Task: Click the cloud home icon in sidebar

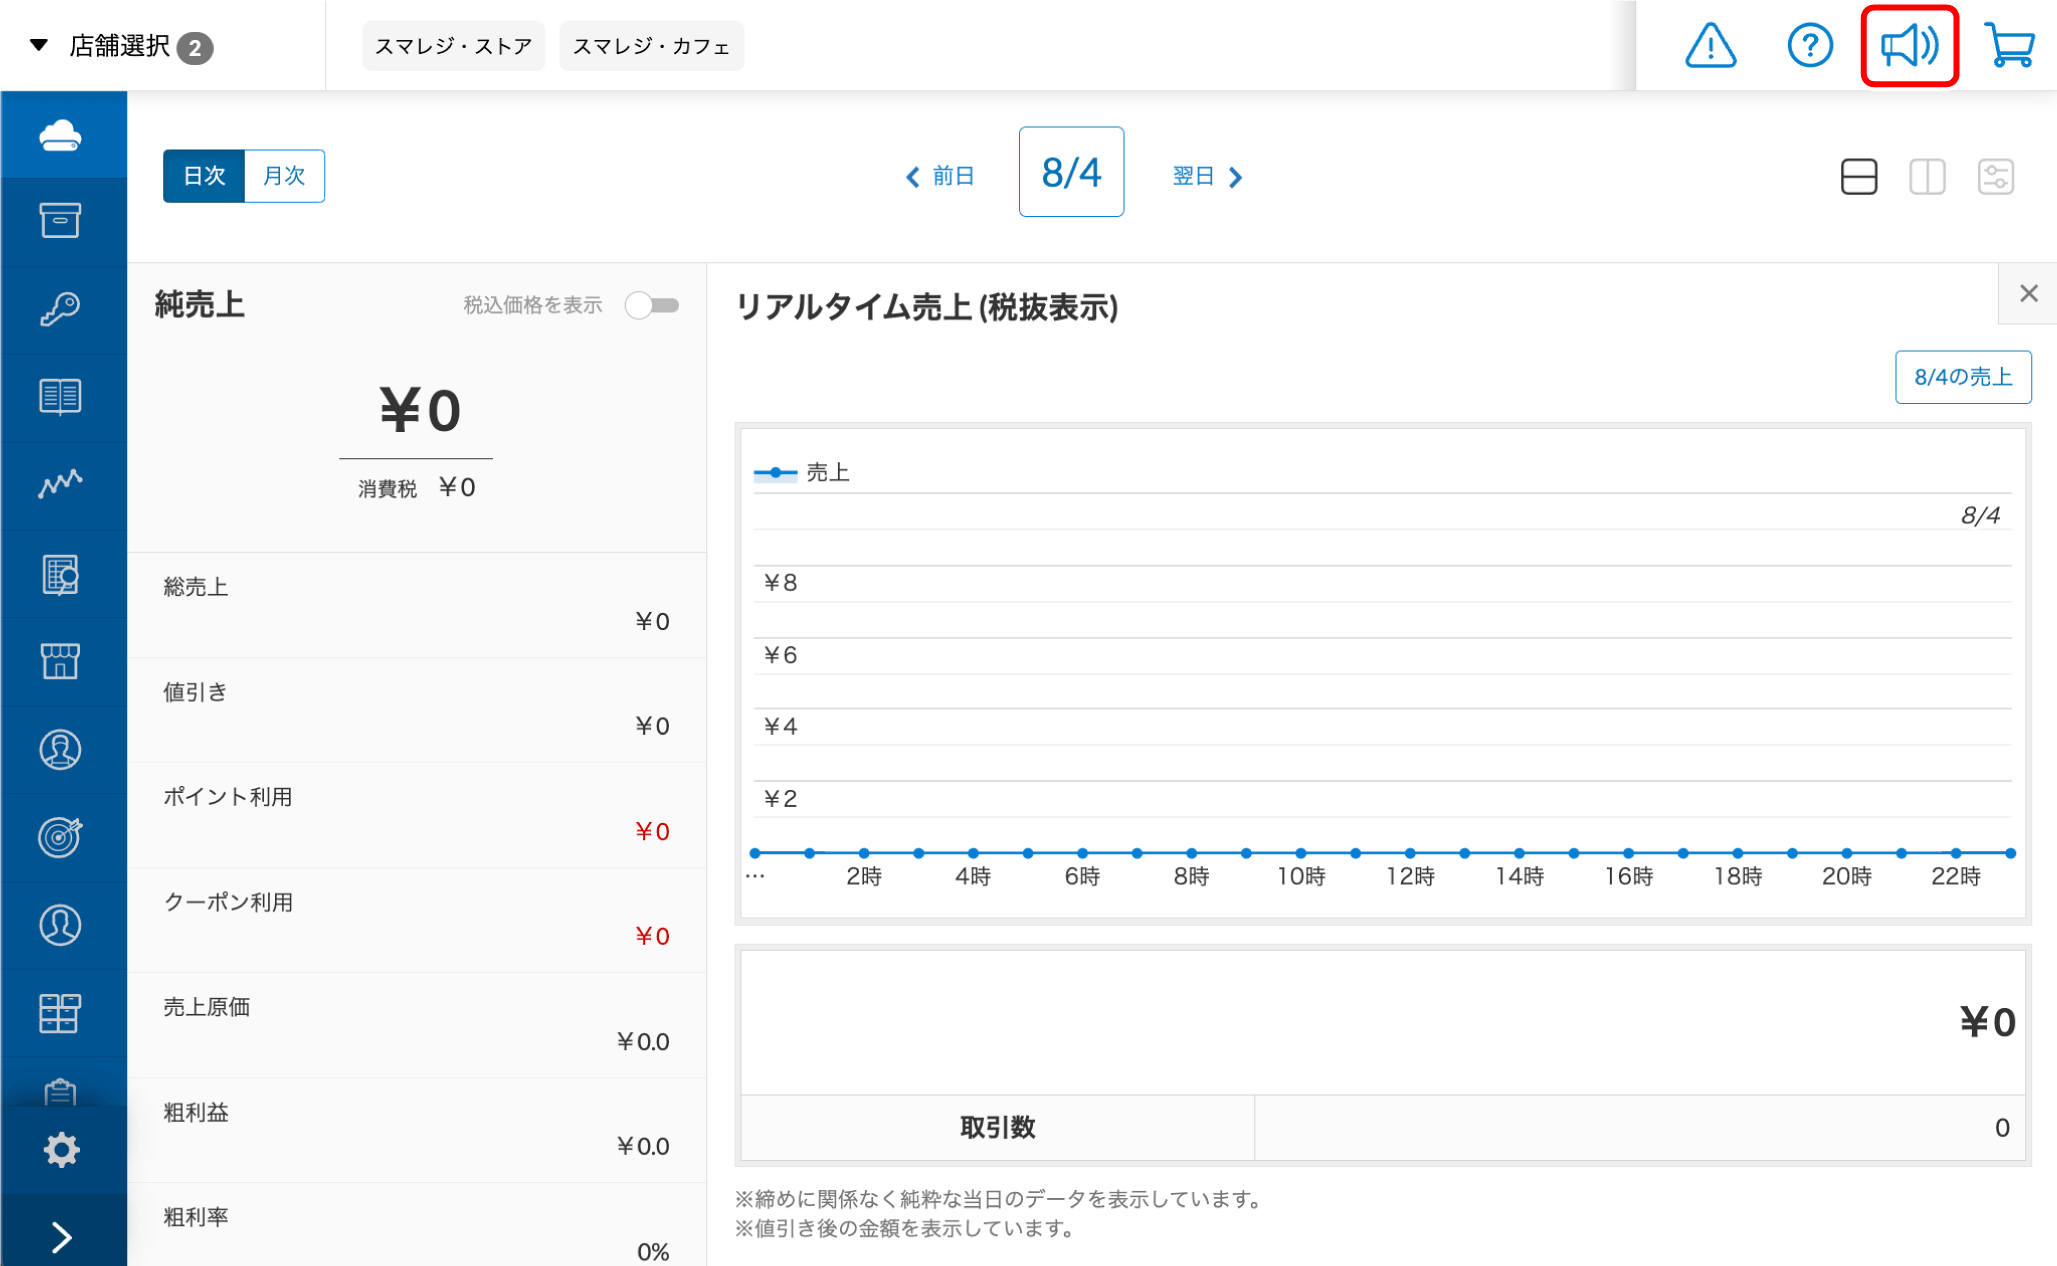Action: (x=61, y=134)
